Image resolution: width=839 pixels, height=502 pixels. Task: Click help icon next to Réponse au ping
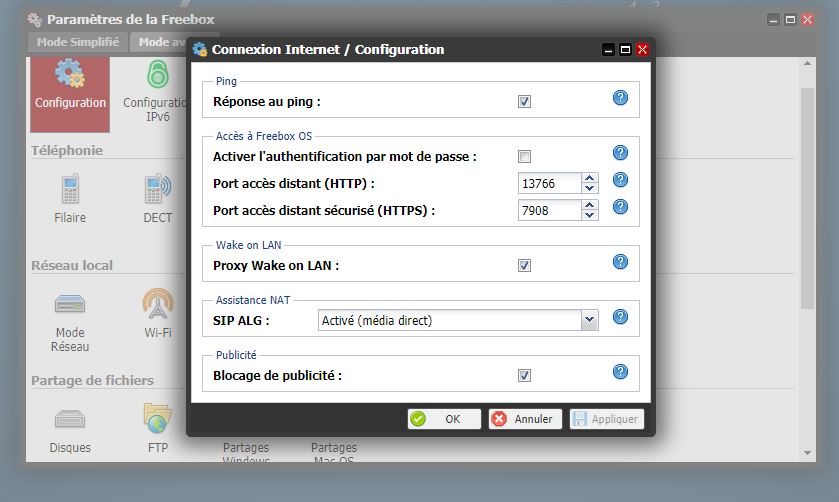click(x=620, y=98)
